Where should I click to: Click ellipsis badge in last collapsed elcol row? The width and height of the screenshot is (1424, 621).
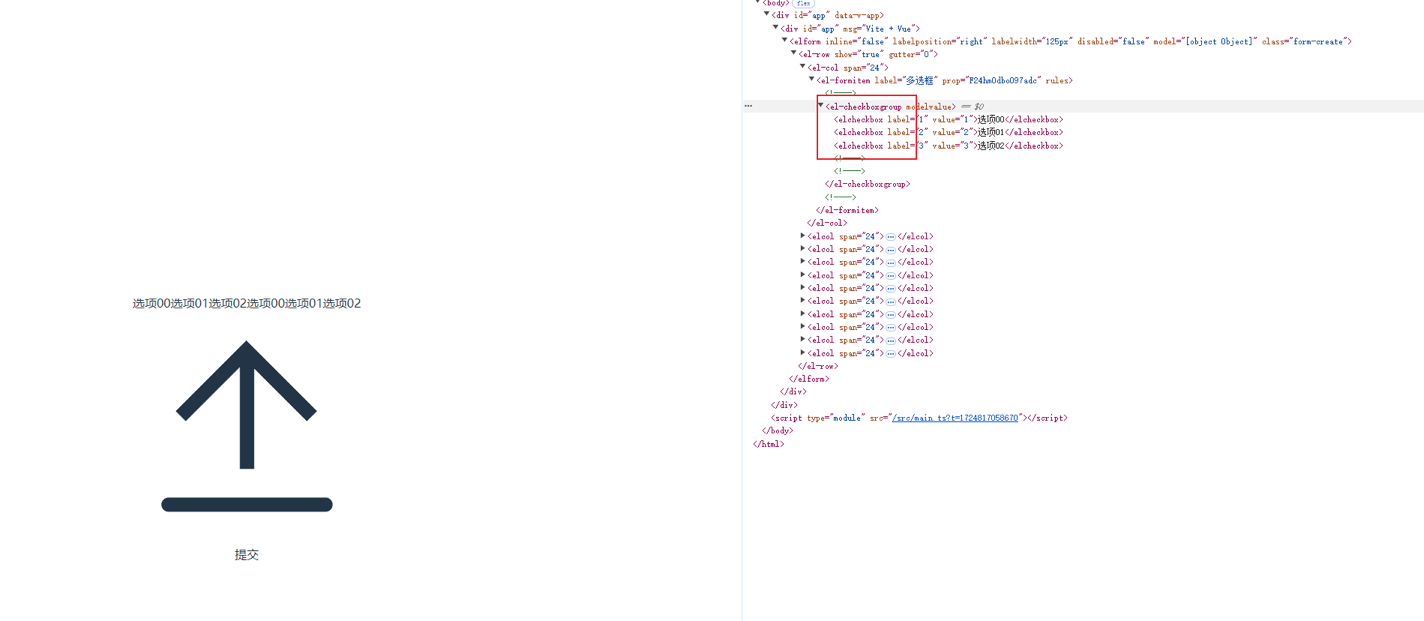(891, 353)
